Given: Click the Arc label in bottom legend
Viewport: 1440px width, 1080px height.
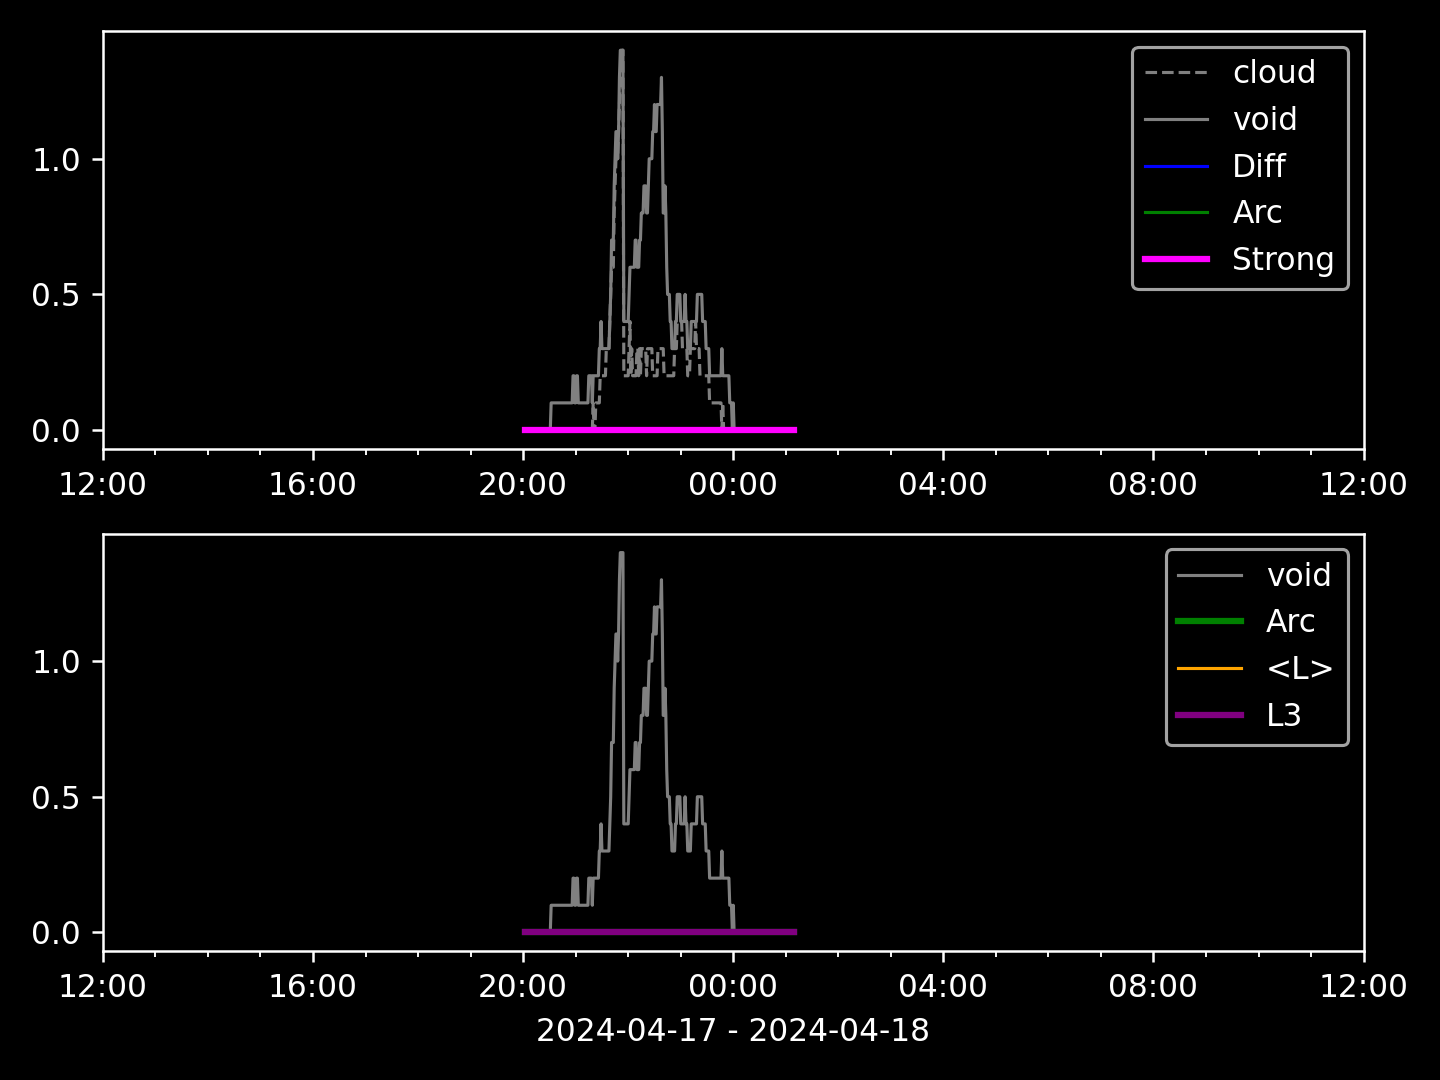Looking at the screenshot, I should (1290, 622).
